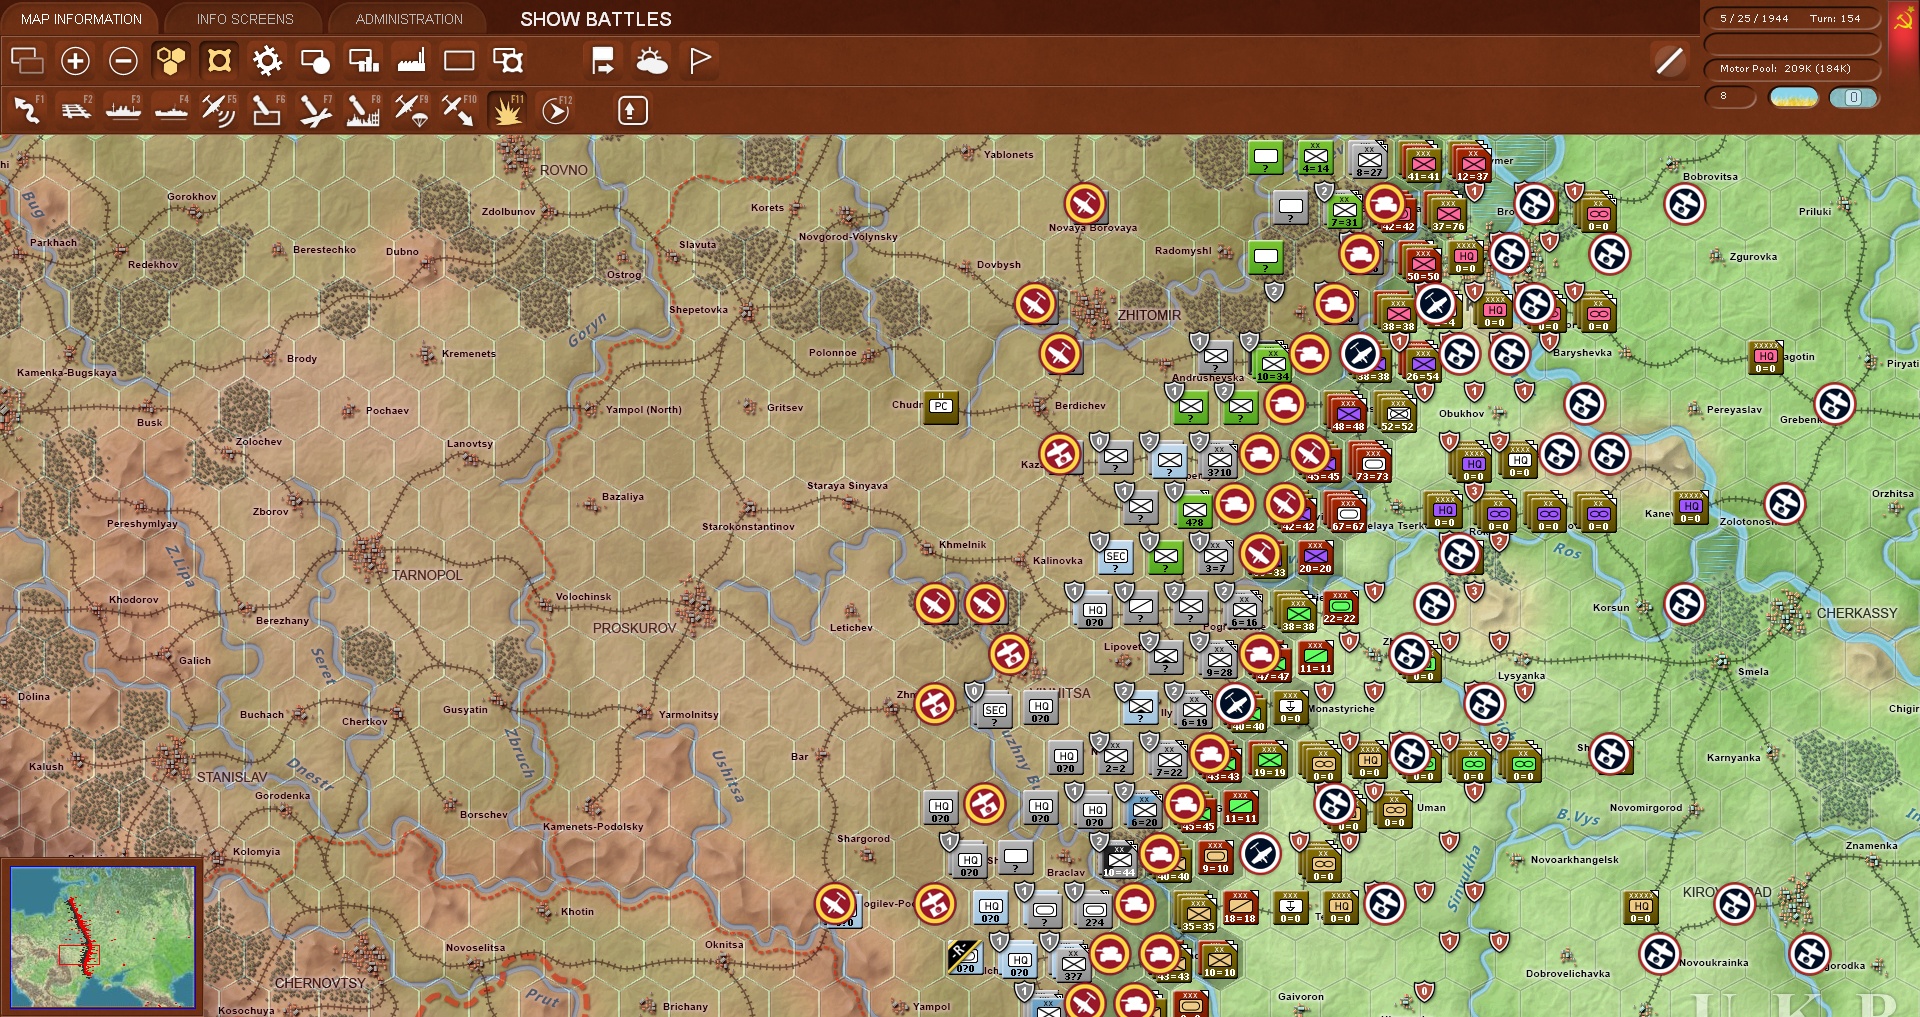The width and height of the screenshot is (1920, 1017).
Task: Toggle the F11 show battles button
Action: pyautogui.click(x=507, y=110)
